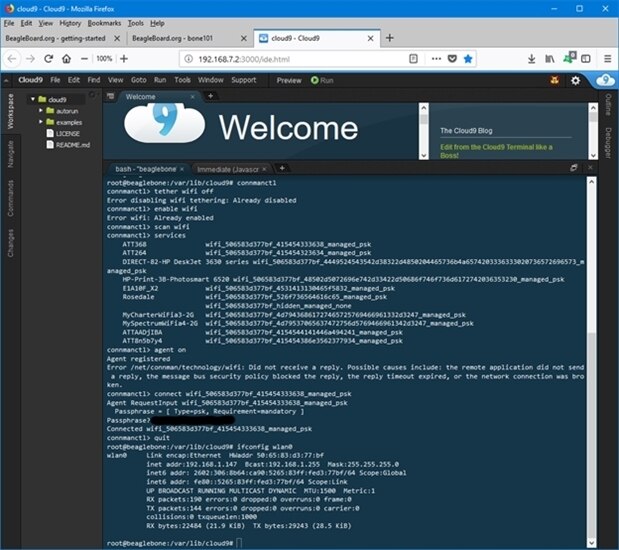Close the BeagleBoard bone101 tab

click(x=244, y=38)
